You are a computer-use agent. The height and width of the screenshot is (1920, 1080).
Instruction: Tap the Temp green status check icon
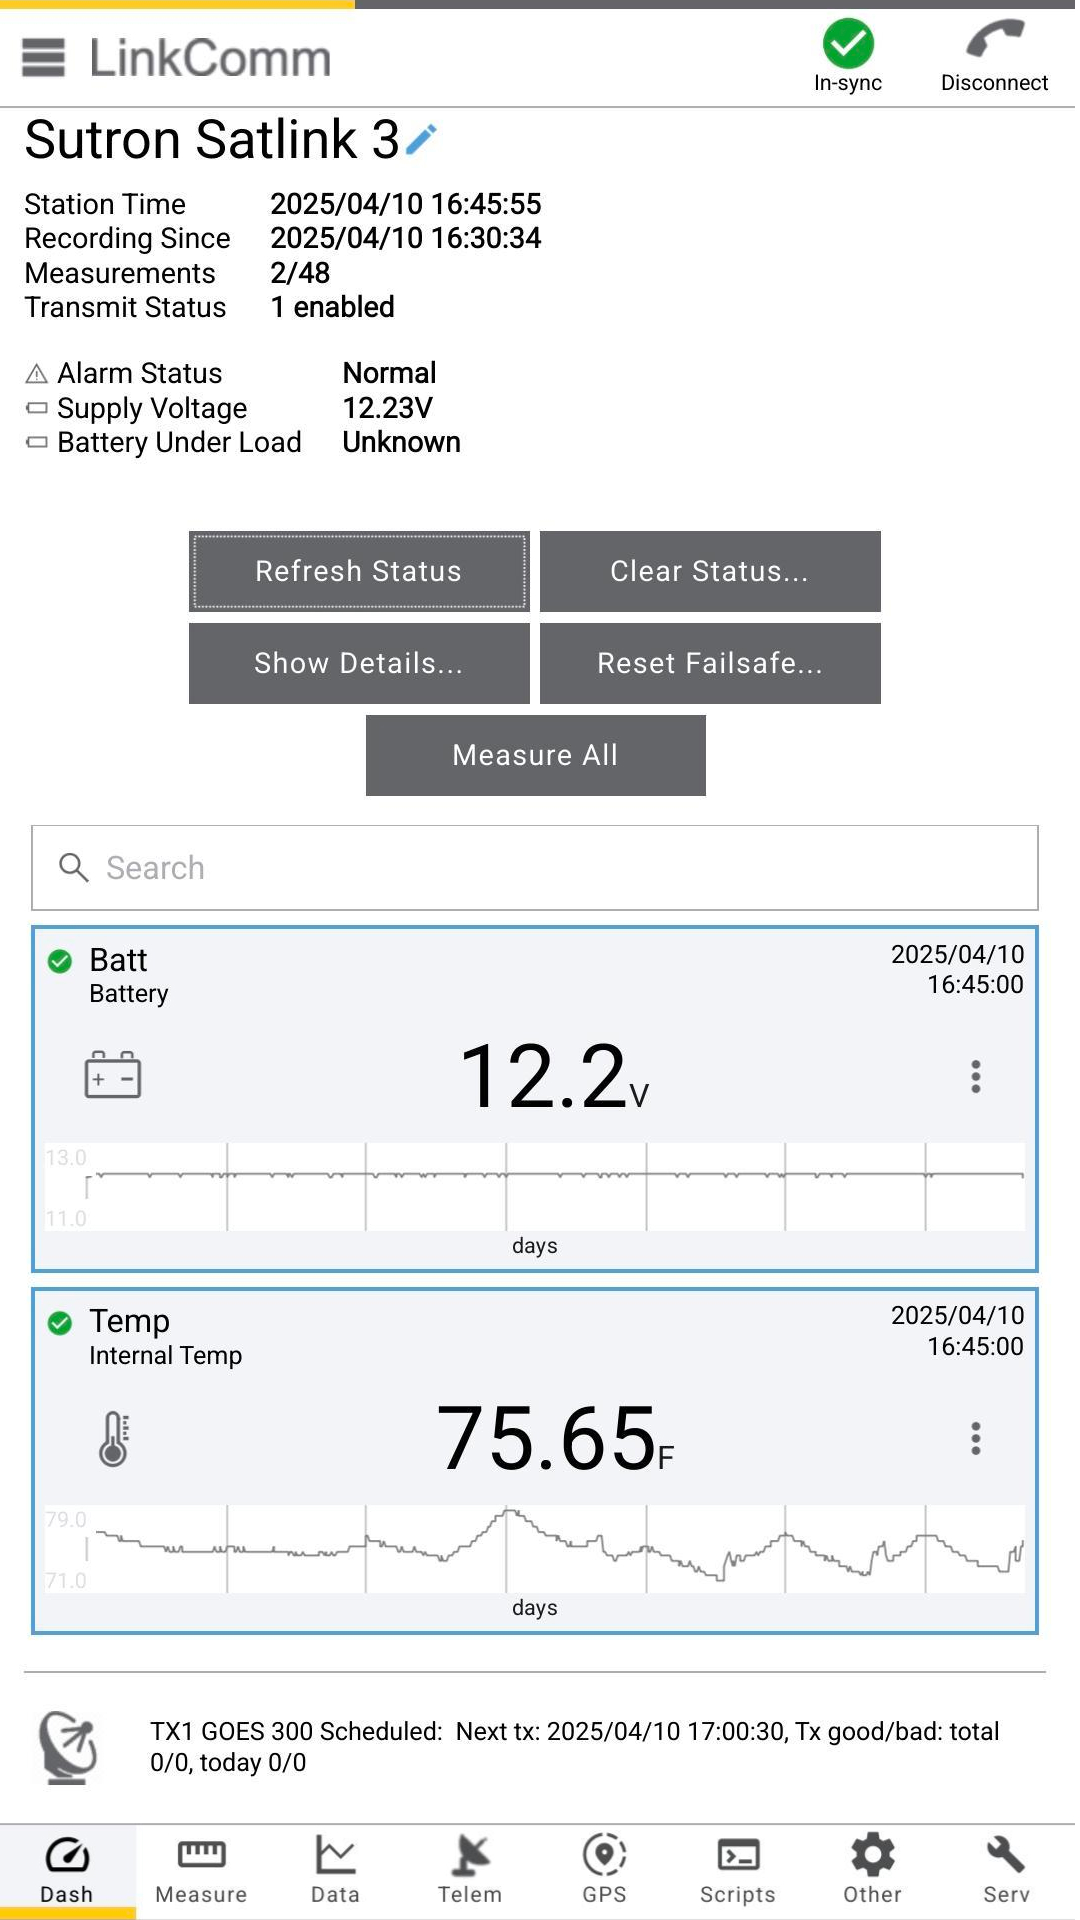pos(60,1323)
